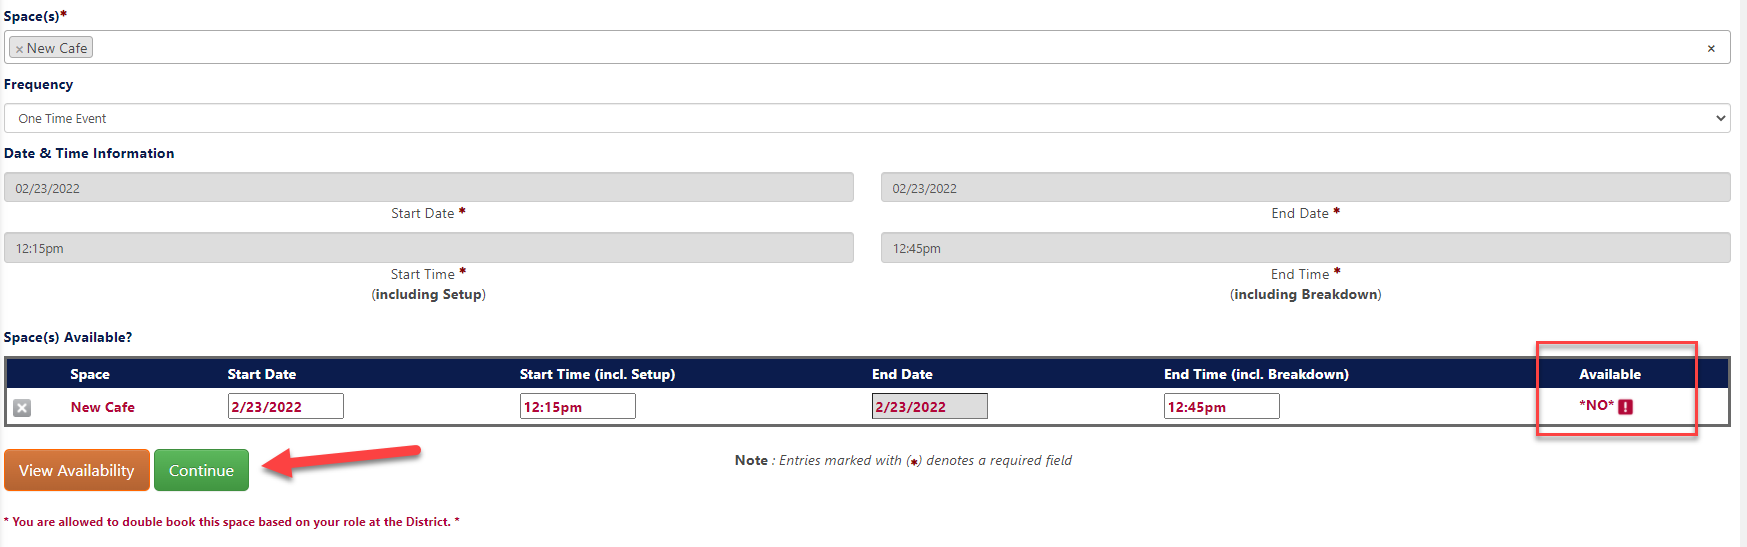This screenshot has height=547, width=1747.
Task: Delete the New Cafe row from table
Action: 22,408
